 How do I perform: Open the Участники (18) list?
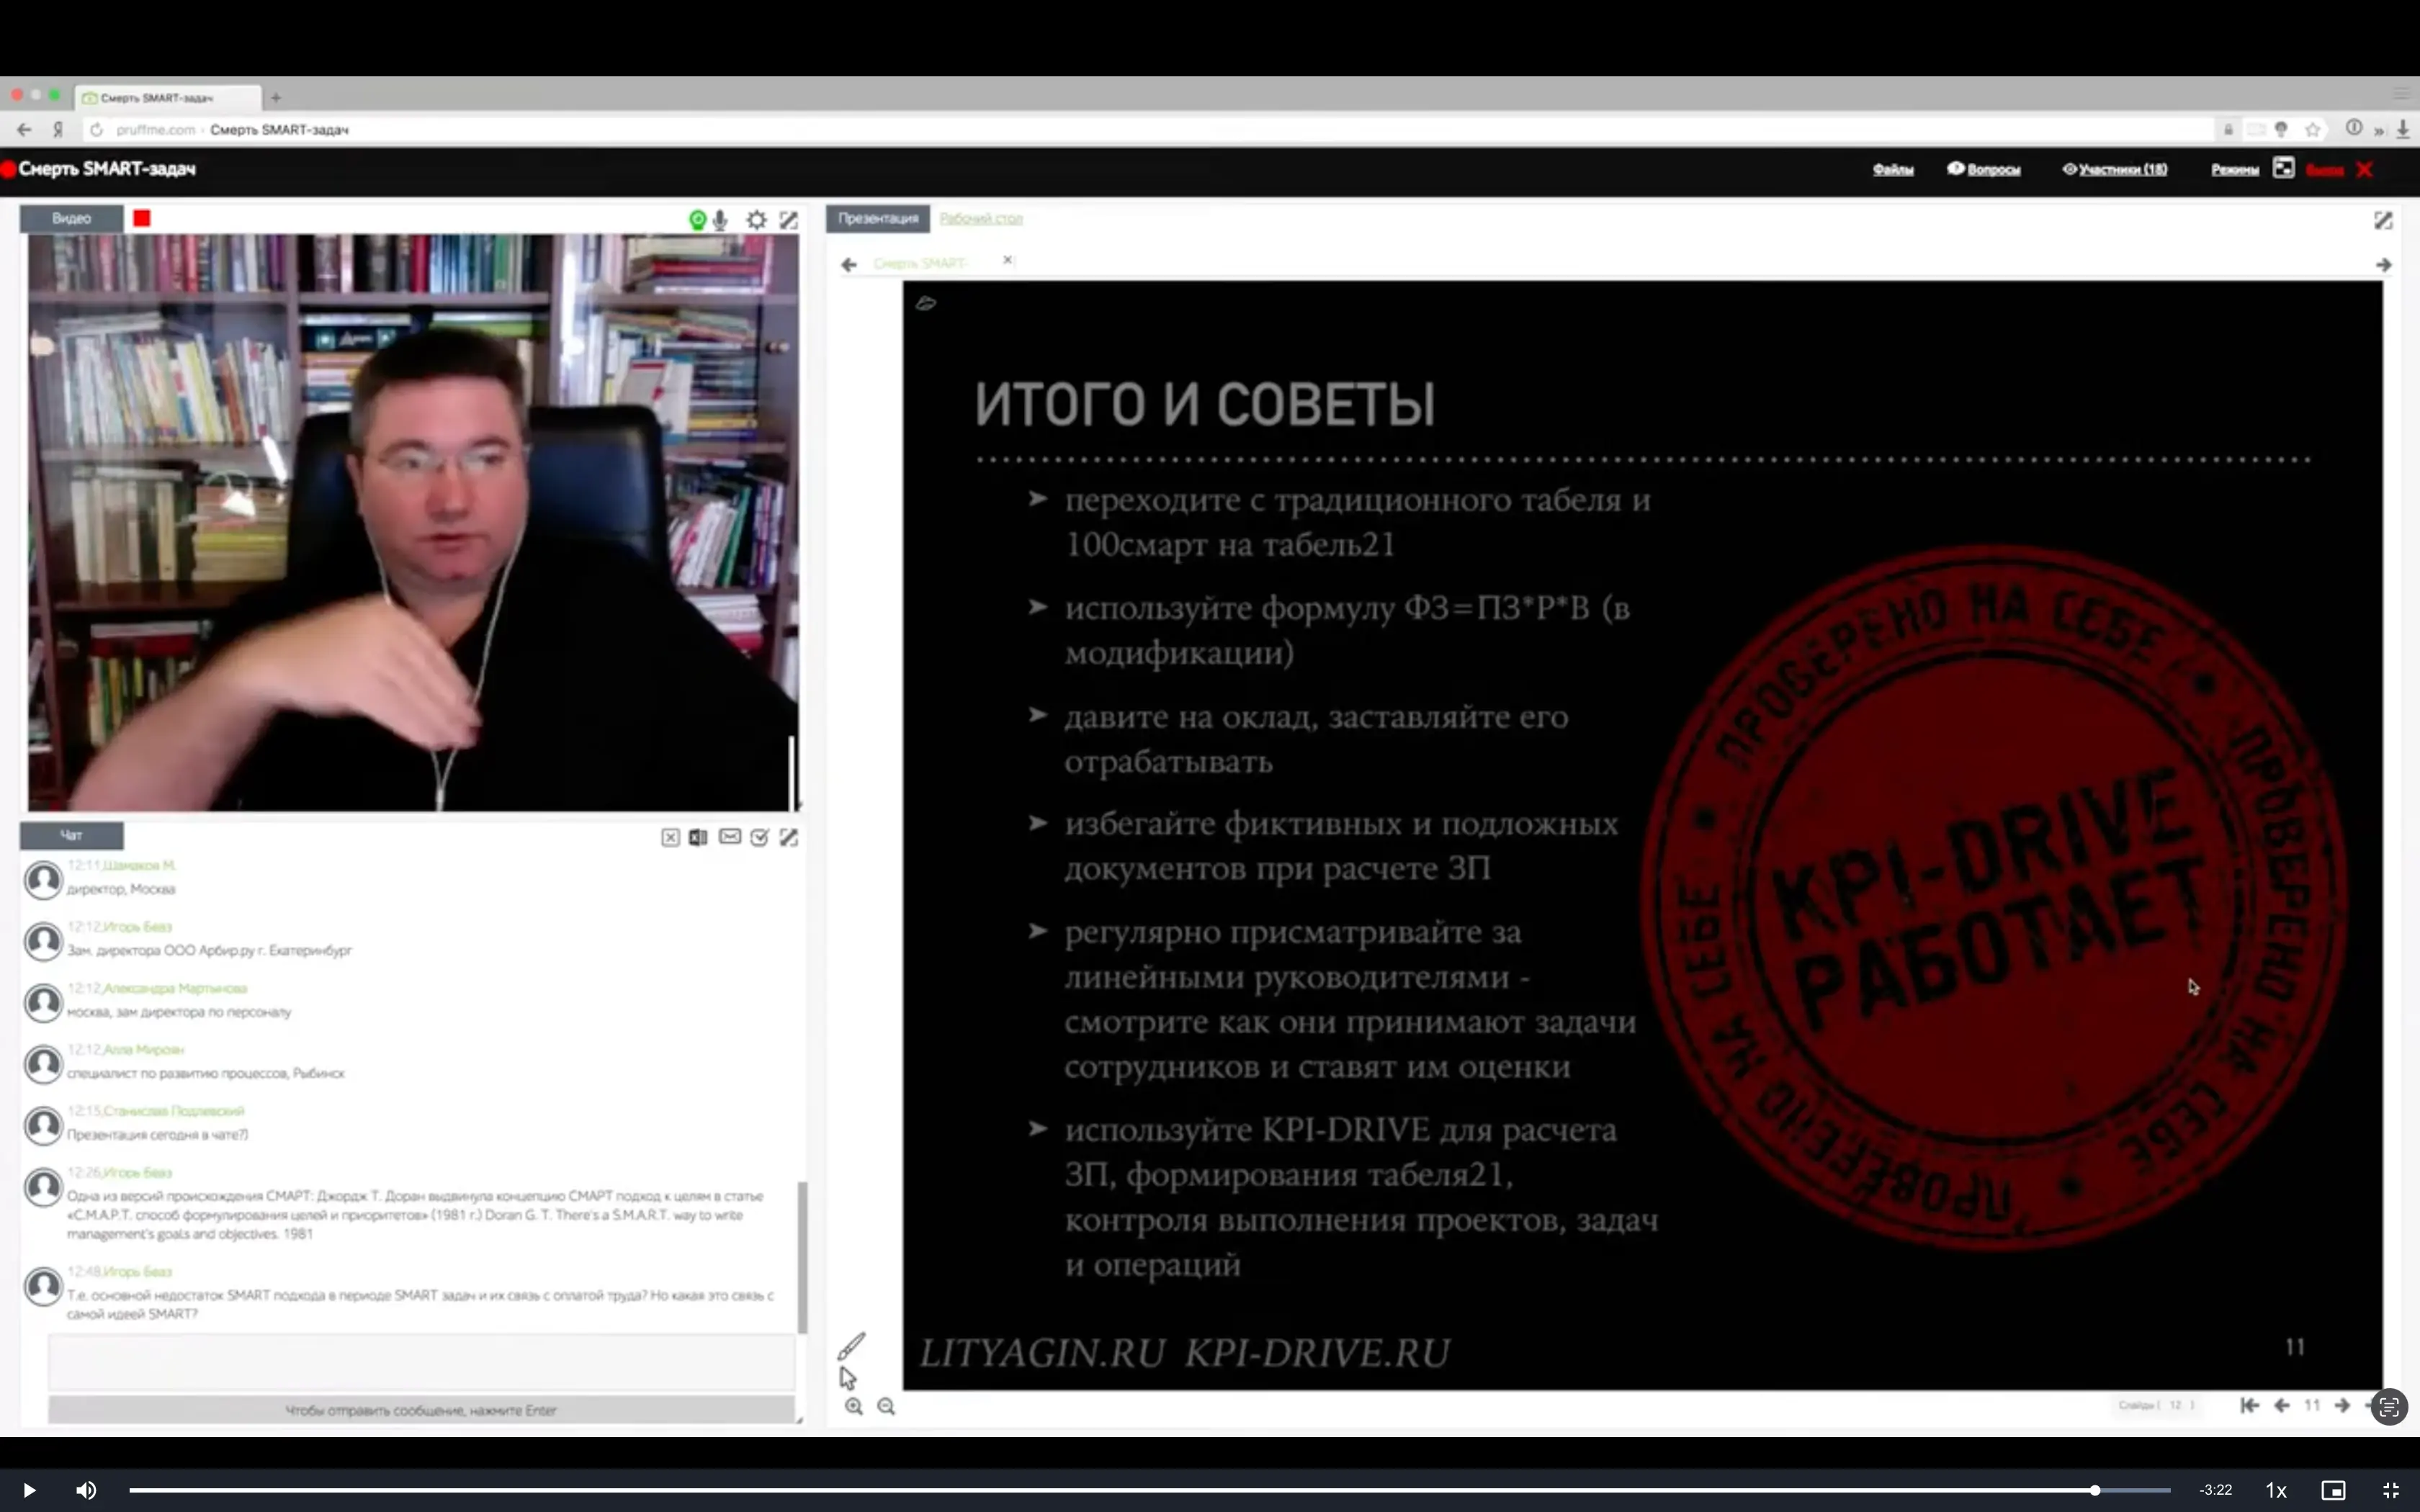point(2115,169)
